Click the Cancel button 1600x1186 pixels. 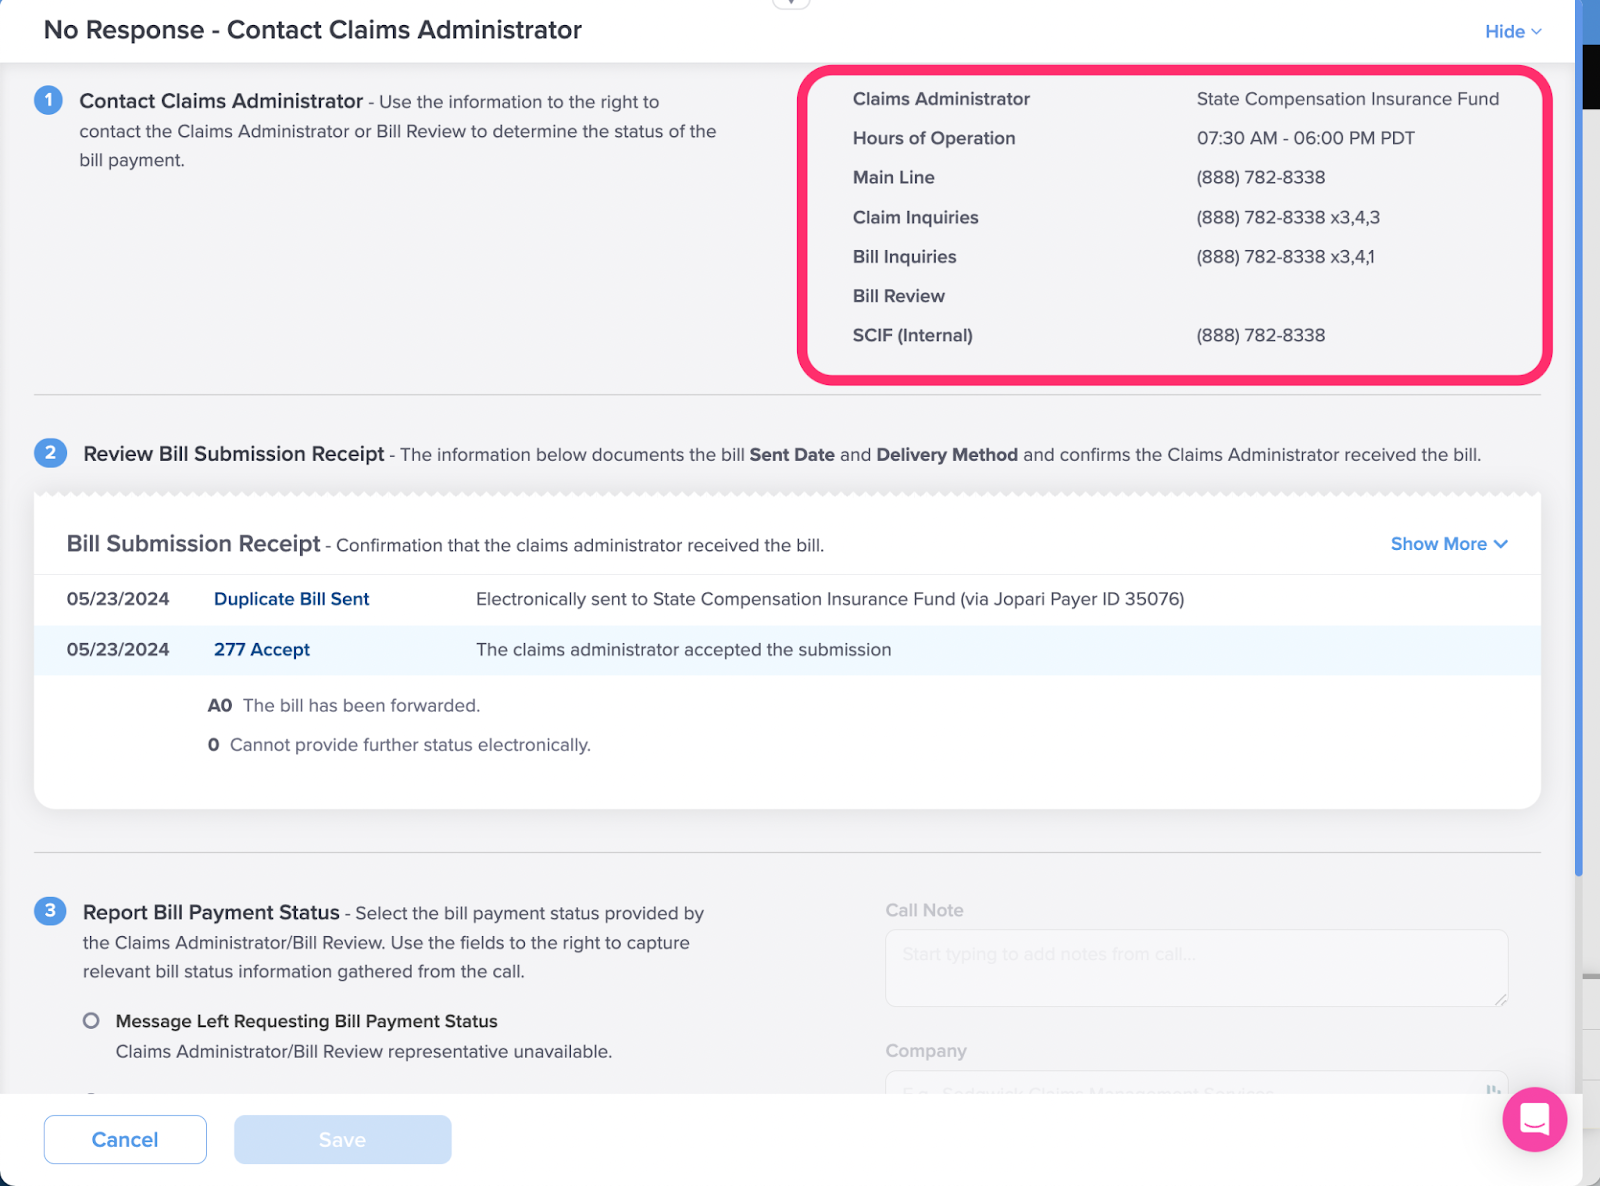(124, 1139)
